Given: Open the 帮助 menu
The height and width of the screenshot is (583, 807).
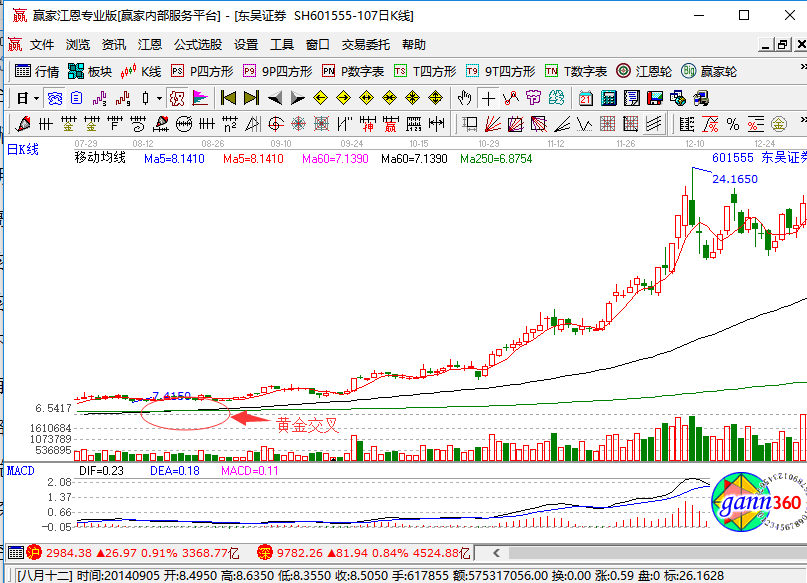Looking at the screenshot, I should pyautogui.click(x=414, y=45).
